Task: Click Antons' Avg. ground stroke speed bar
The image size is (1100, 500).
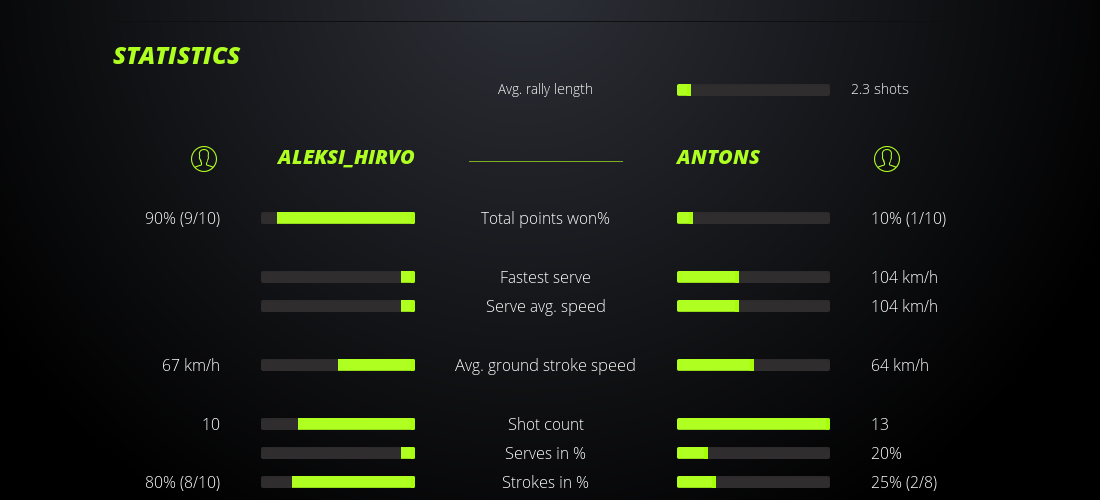Action: pyautogui.click(x=753, y=365)
